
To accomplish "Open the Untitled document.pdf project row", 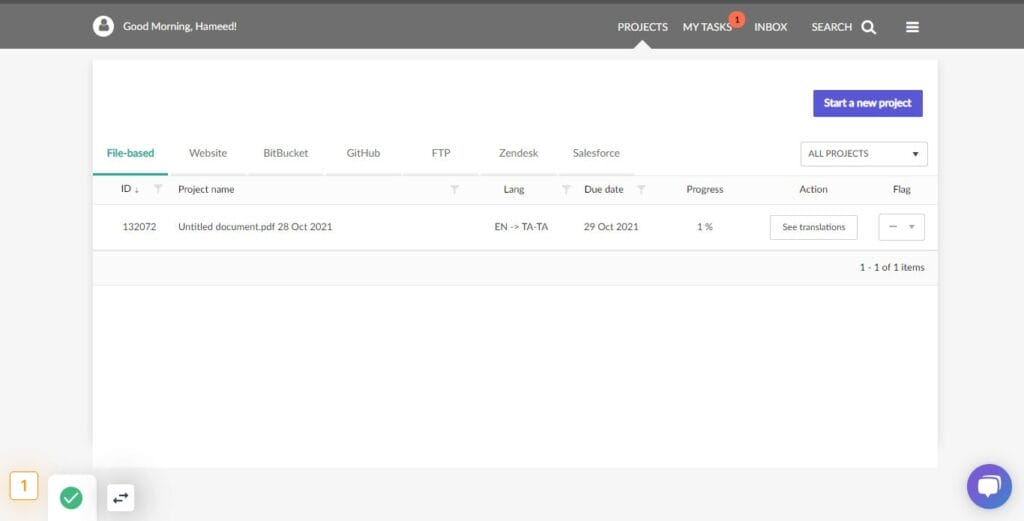I will coord(255,227).
